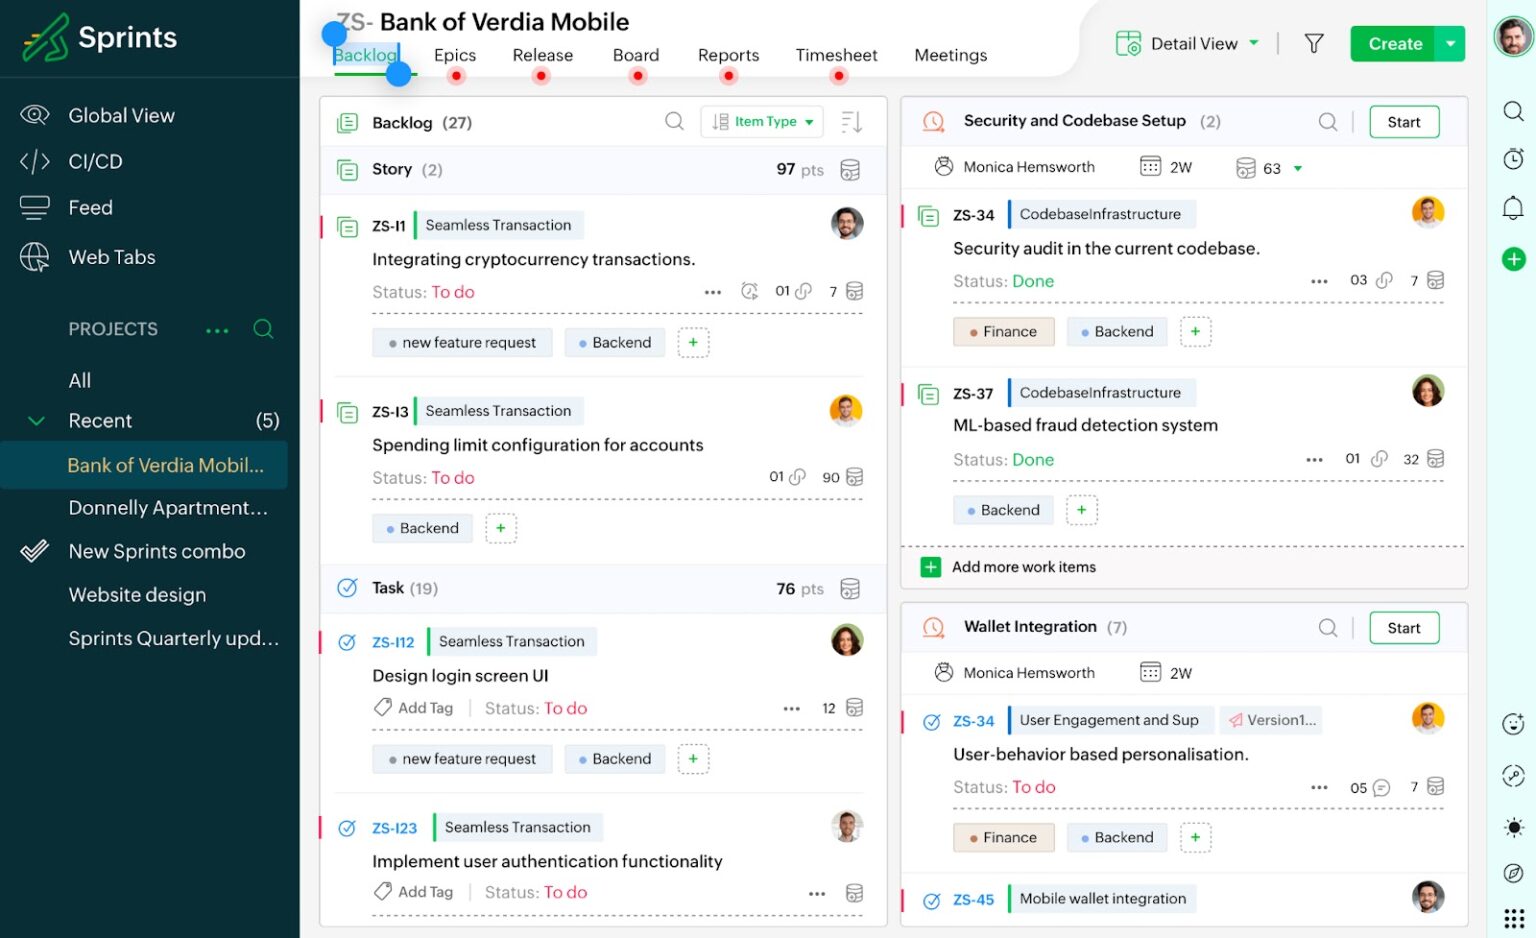Click the apps grid icon bottom right

[1513, 916]
